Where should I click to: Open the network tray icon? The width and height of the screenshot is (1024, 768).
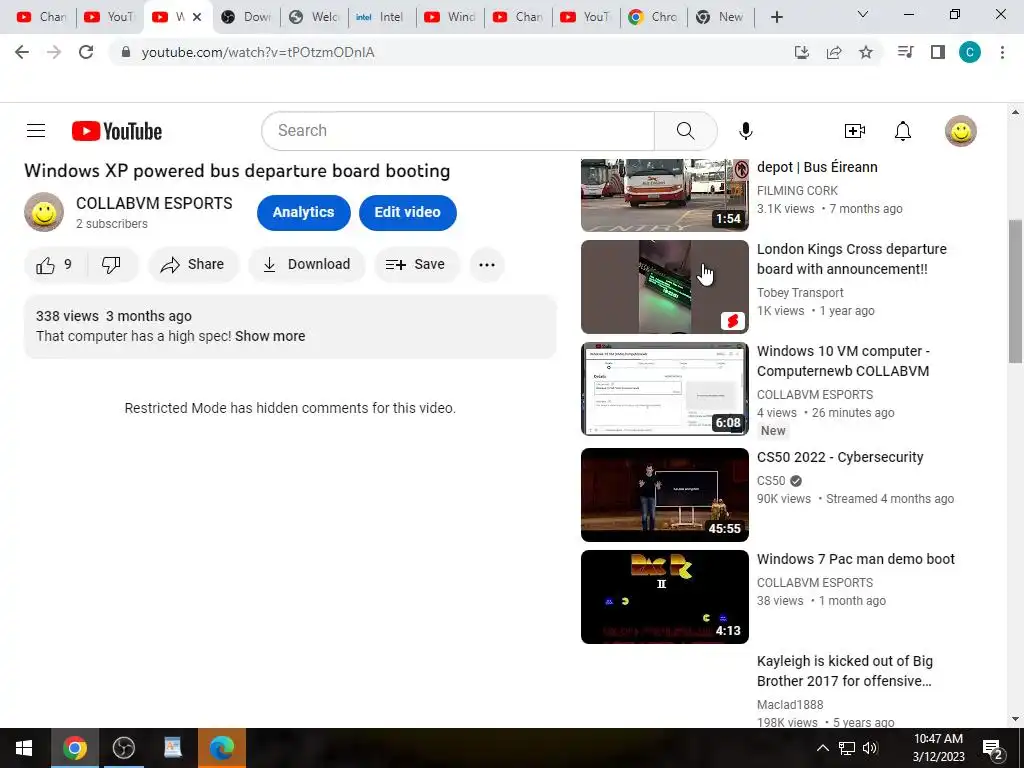point(847,748)
